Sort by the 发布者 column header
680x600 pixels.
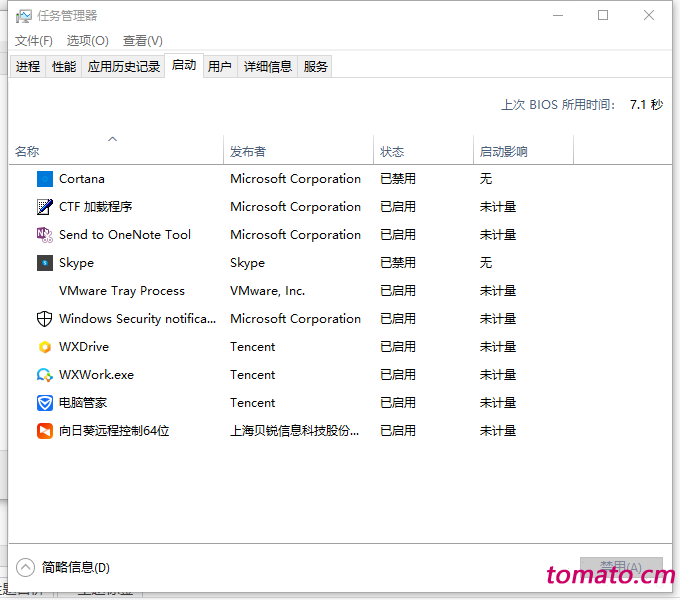tap(298, 150)
